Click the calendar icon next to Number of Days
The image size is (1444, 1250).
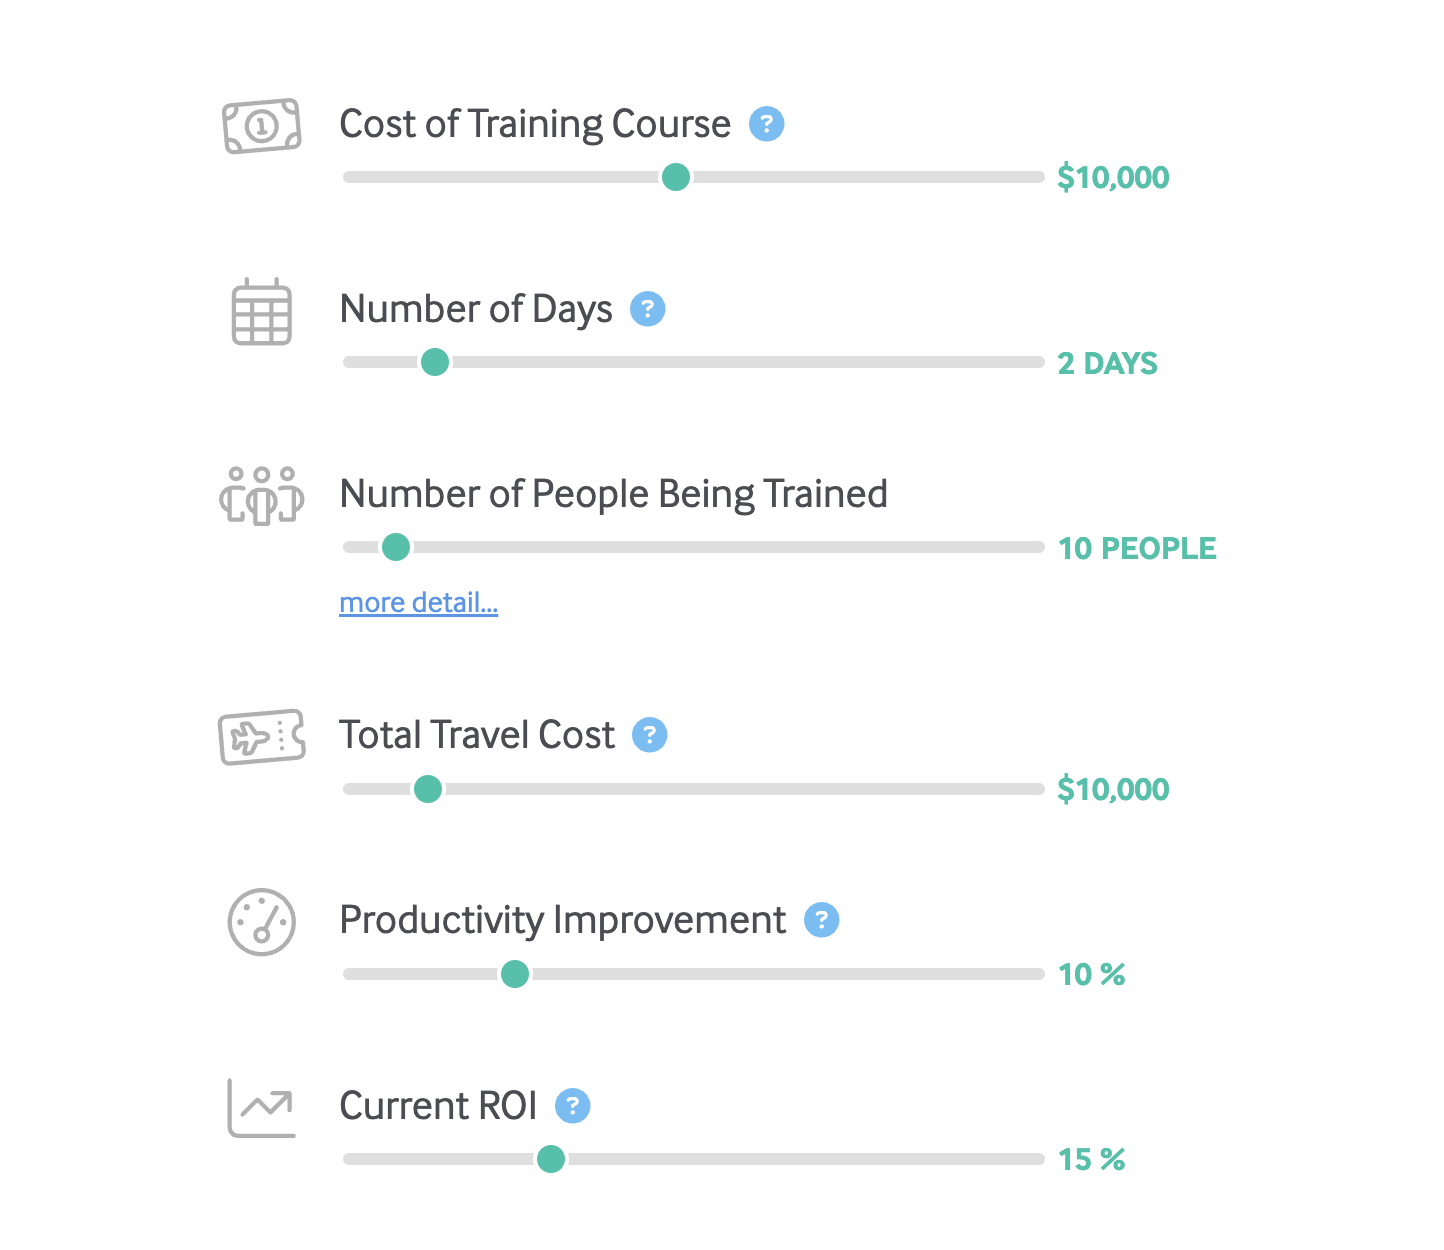tap(261, 312)
